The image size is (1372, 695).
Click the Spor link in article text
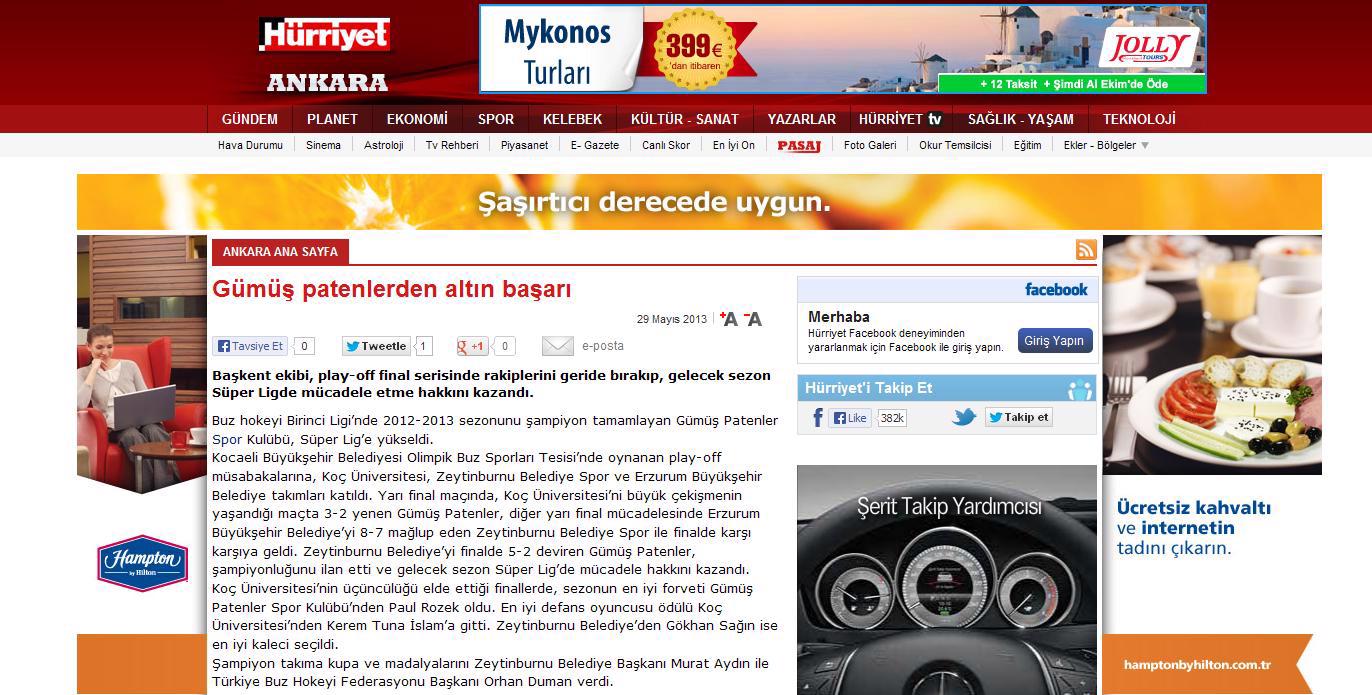coord(226,438)
